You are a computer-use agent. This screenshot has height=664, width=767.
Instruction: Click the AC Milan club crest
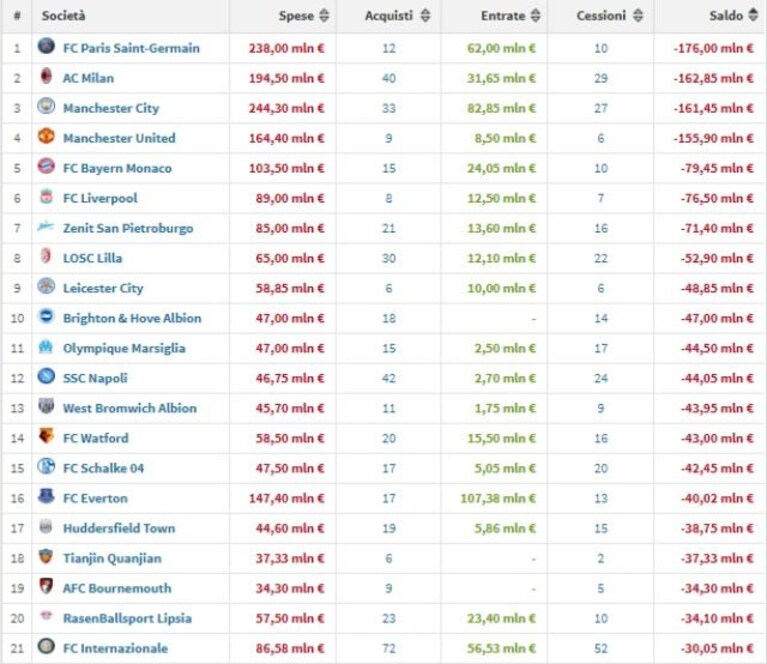46,76
